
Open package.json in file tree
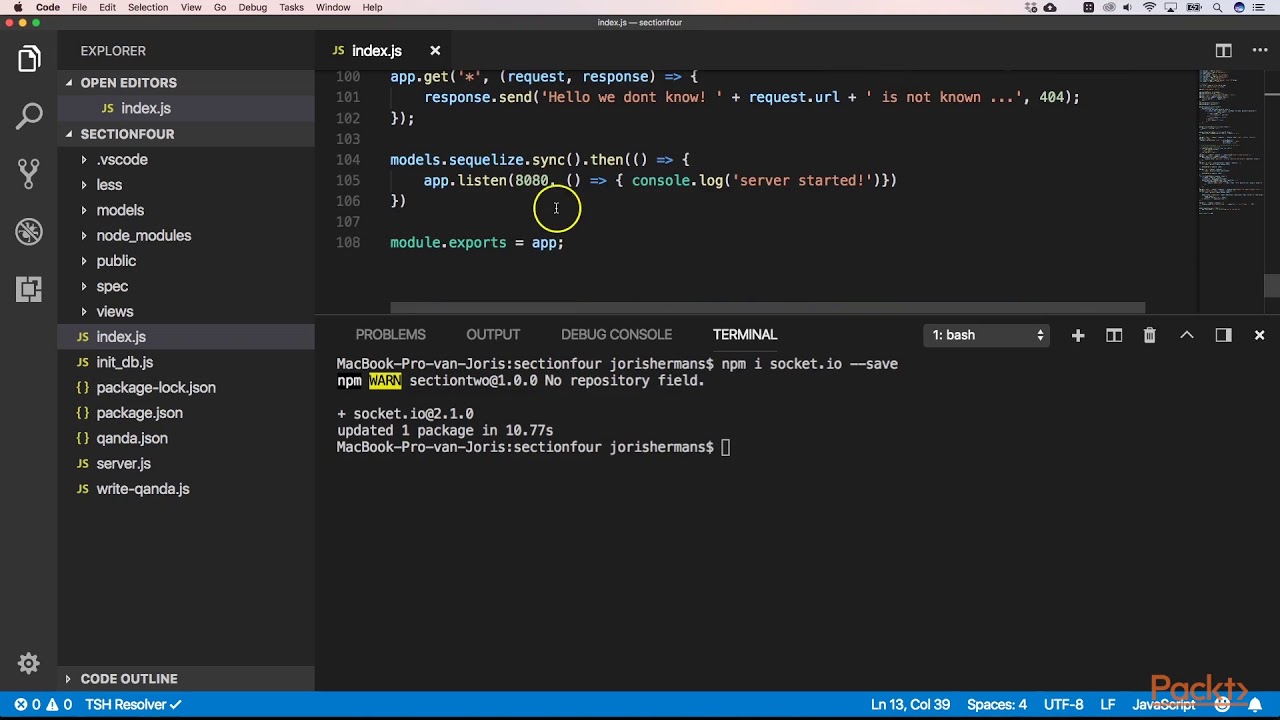tap(139, 413)
